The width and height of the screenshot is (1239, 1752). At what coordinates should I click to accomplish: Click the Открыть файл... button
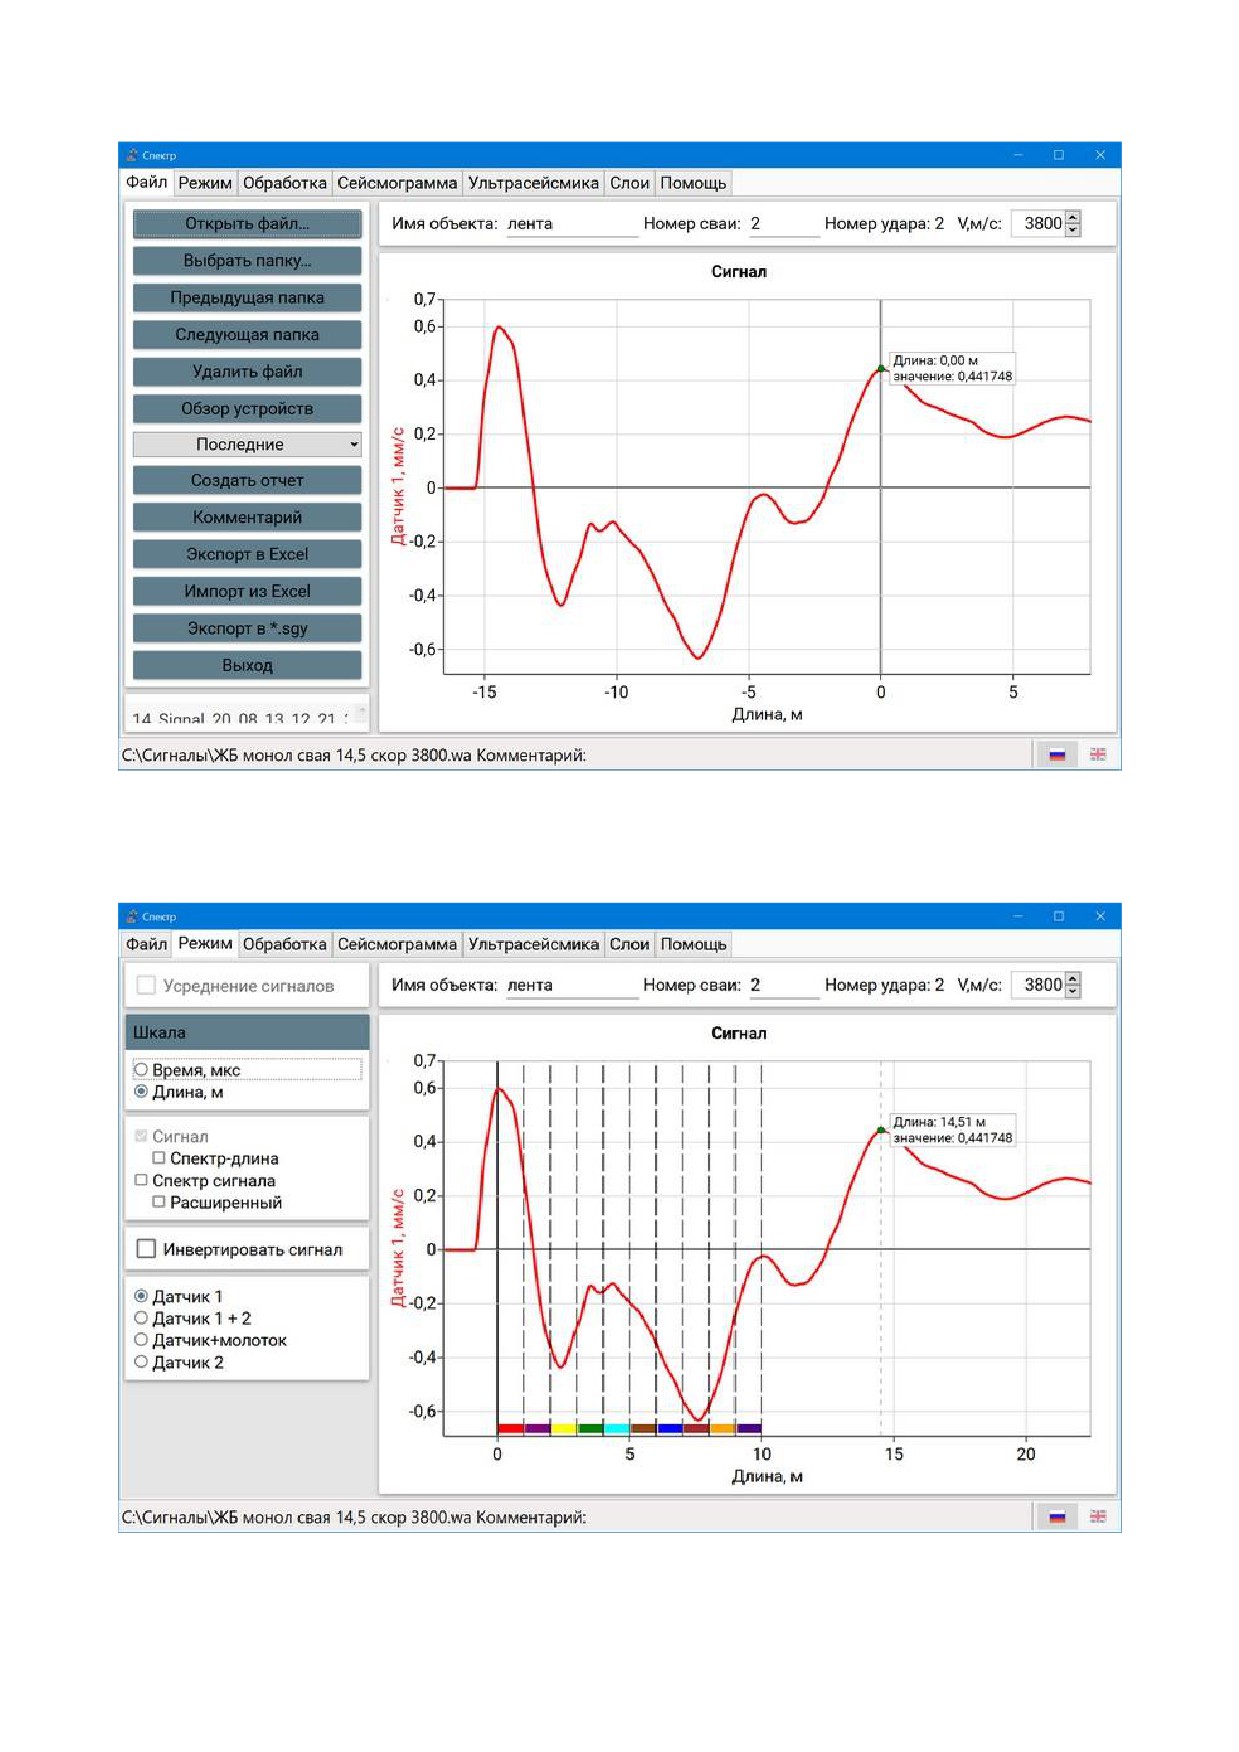(x=247, y=223)
